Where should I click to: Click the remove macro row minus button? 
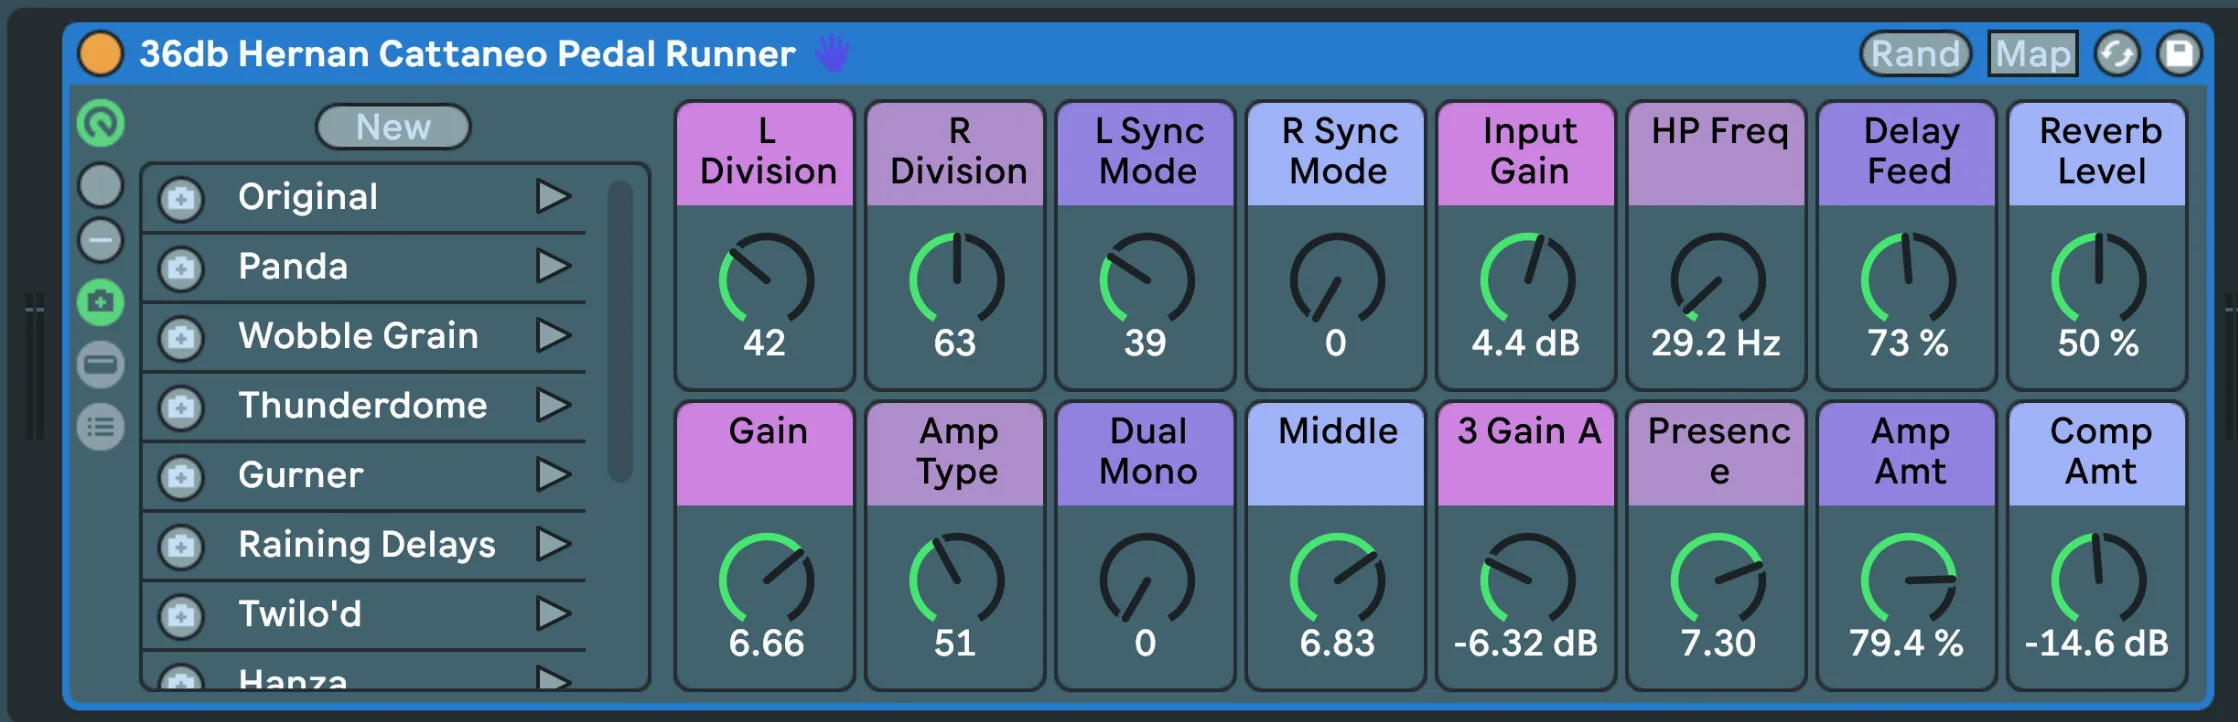tap(100, 240)
